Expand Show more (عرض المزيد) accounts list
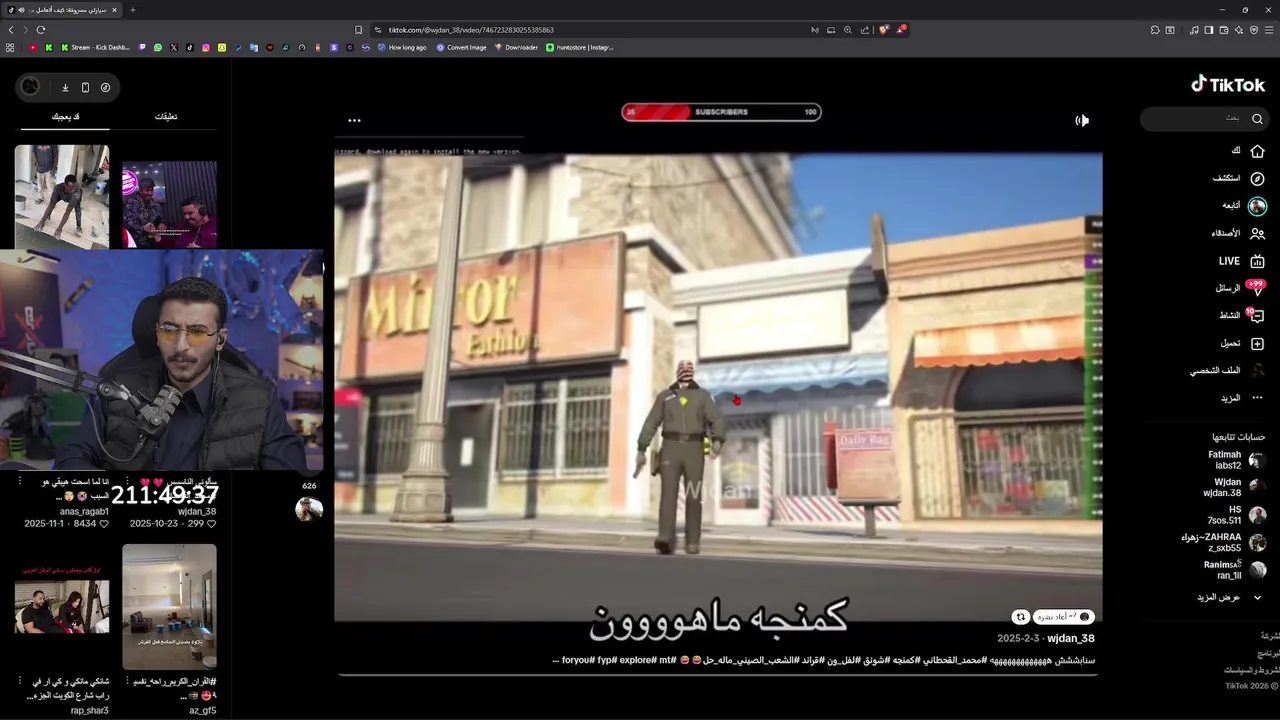The height and width of the screenshot is (720, 1280). 1229,597
